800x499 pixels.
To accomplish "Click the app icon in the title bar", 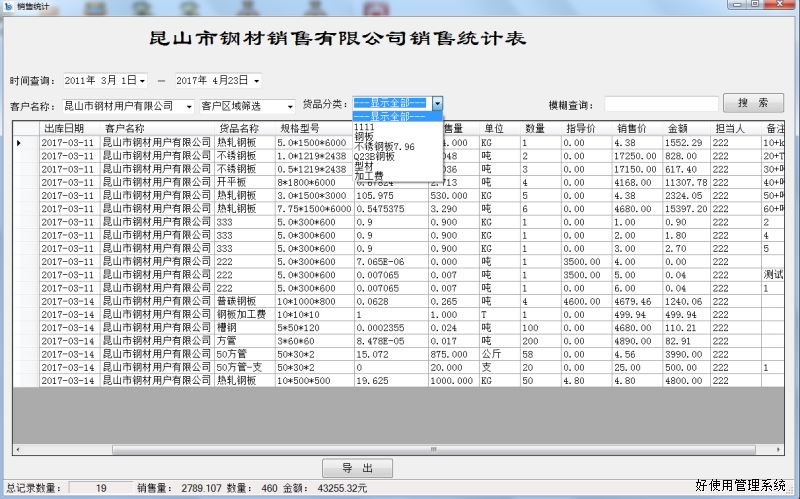I will [8, 6].
